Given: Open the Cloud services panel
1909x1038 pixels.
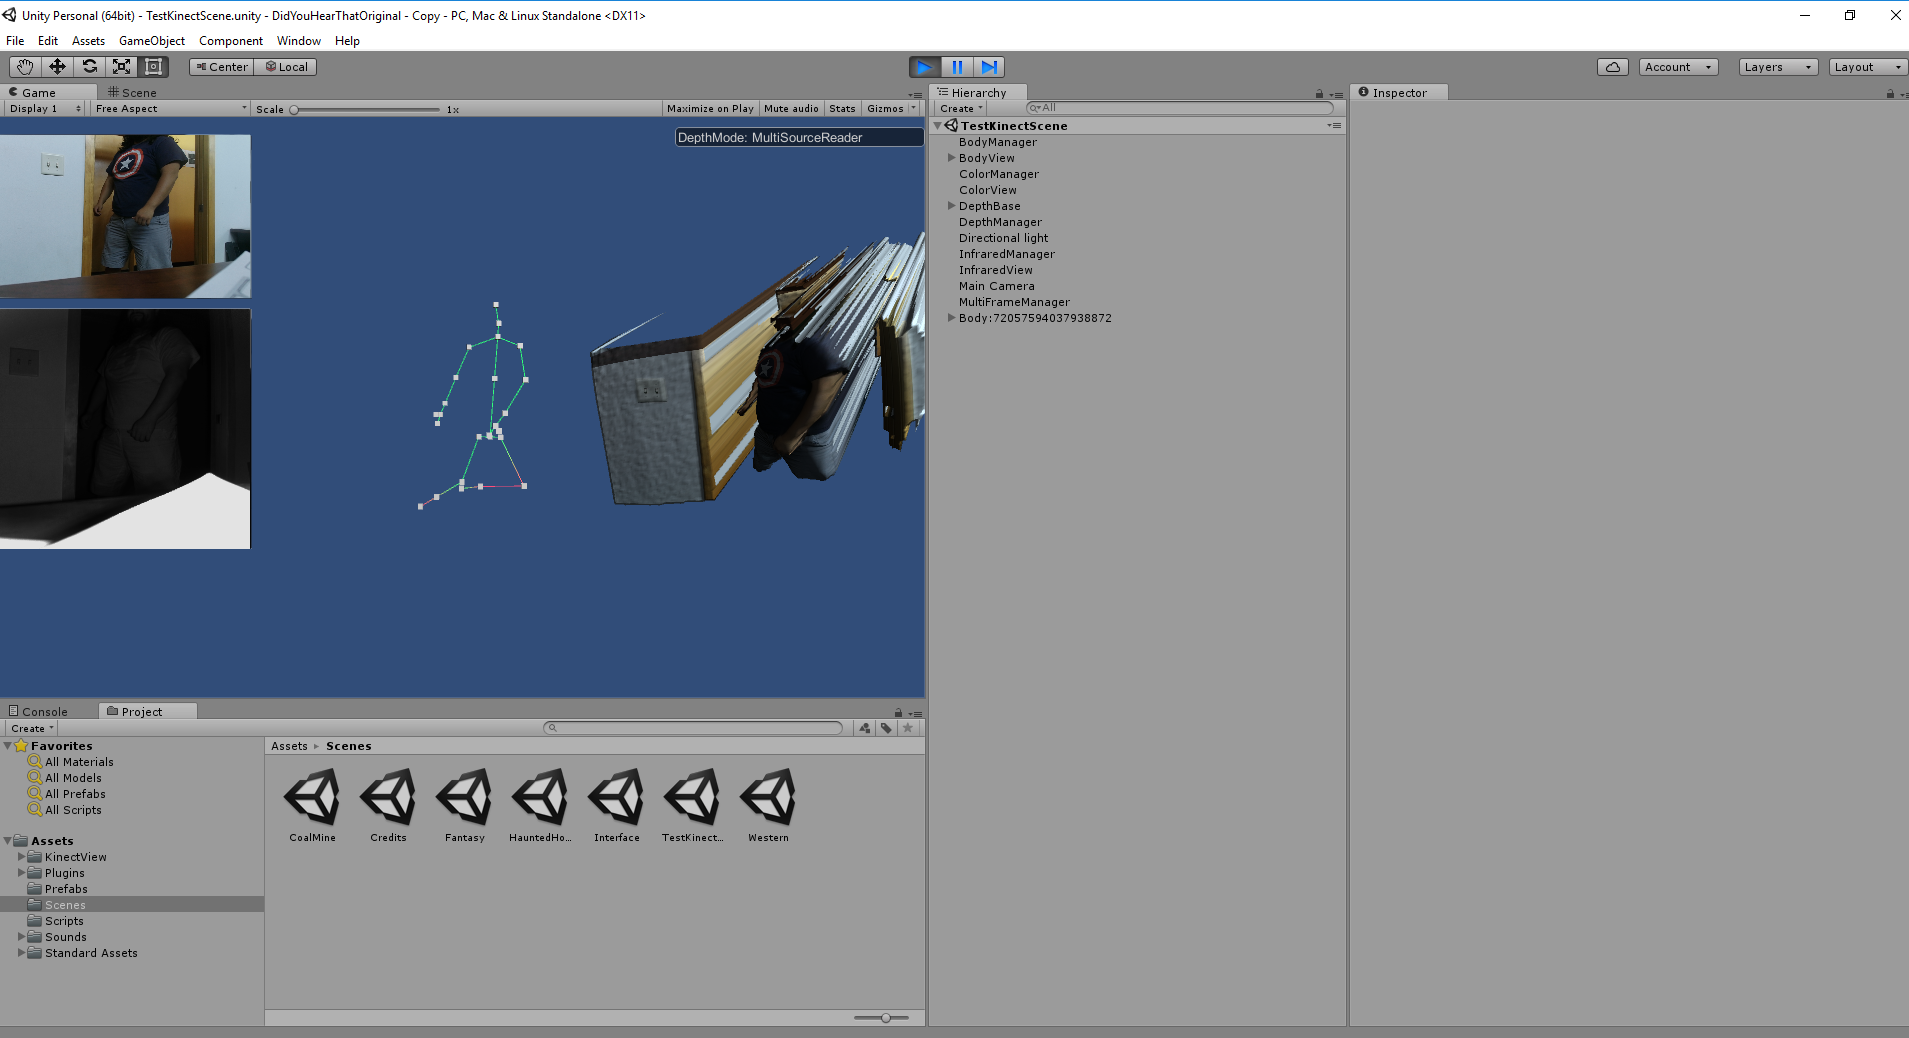Looking at the screenshot, I should coord(1612,67).
